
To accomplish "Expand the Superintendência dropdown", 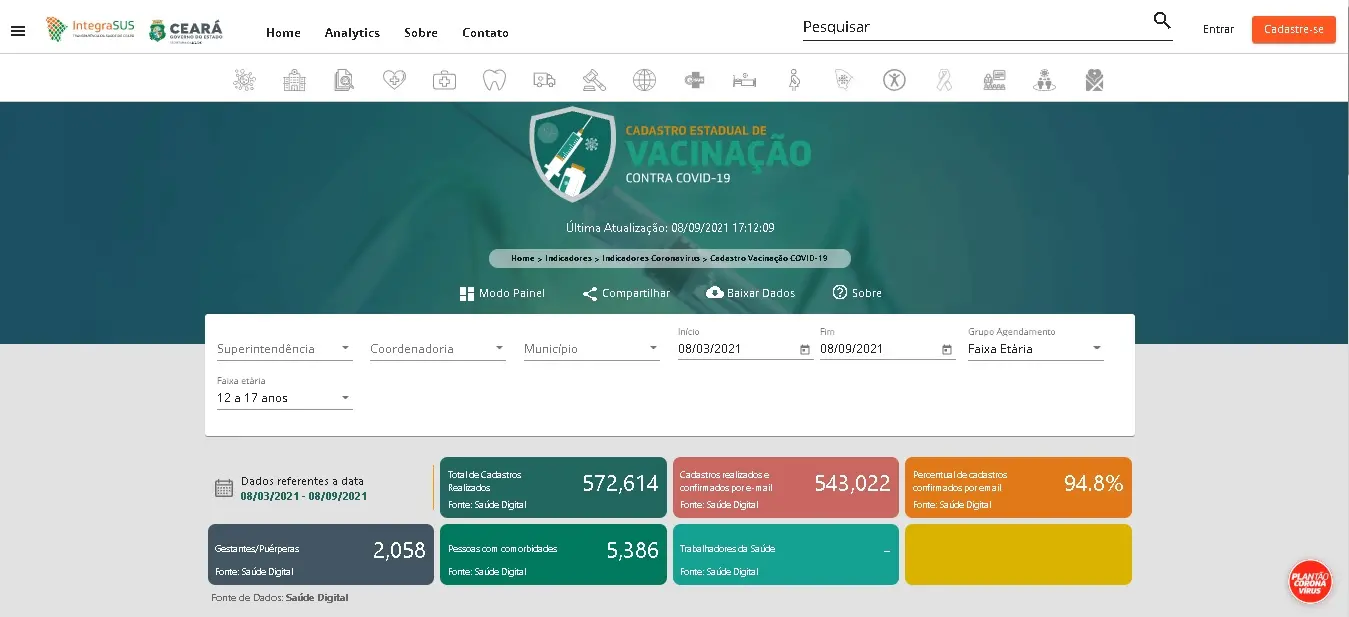I will [x=284, y=349].
